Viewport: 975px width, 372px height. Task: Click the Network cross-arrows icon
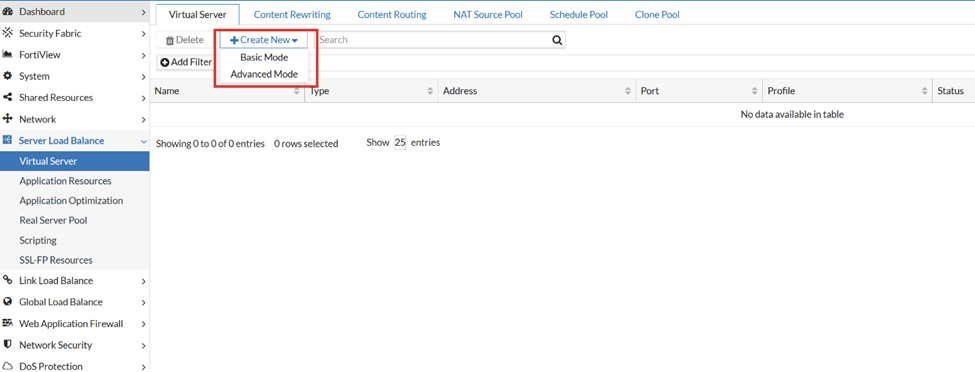8,119
